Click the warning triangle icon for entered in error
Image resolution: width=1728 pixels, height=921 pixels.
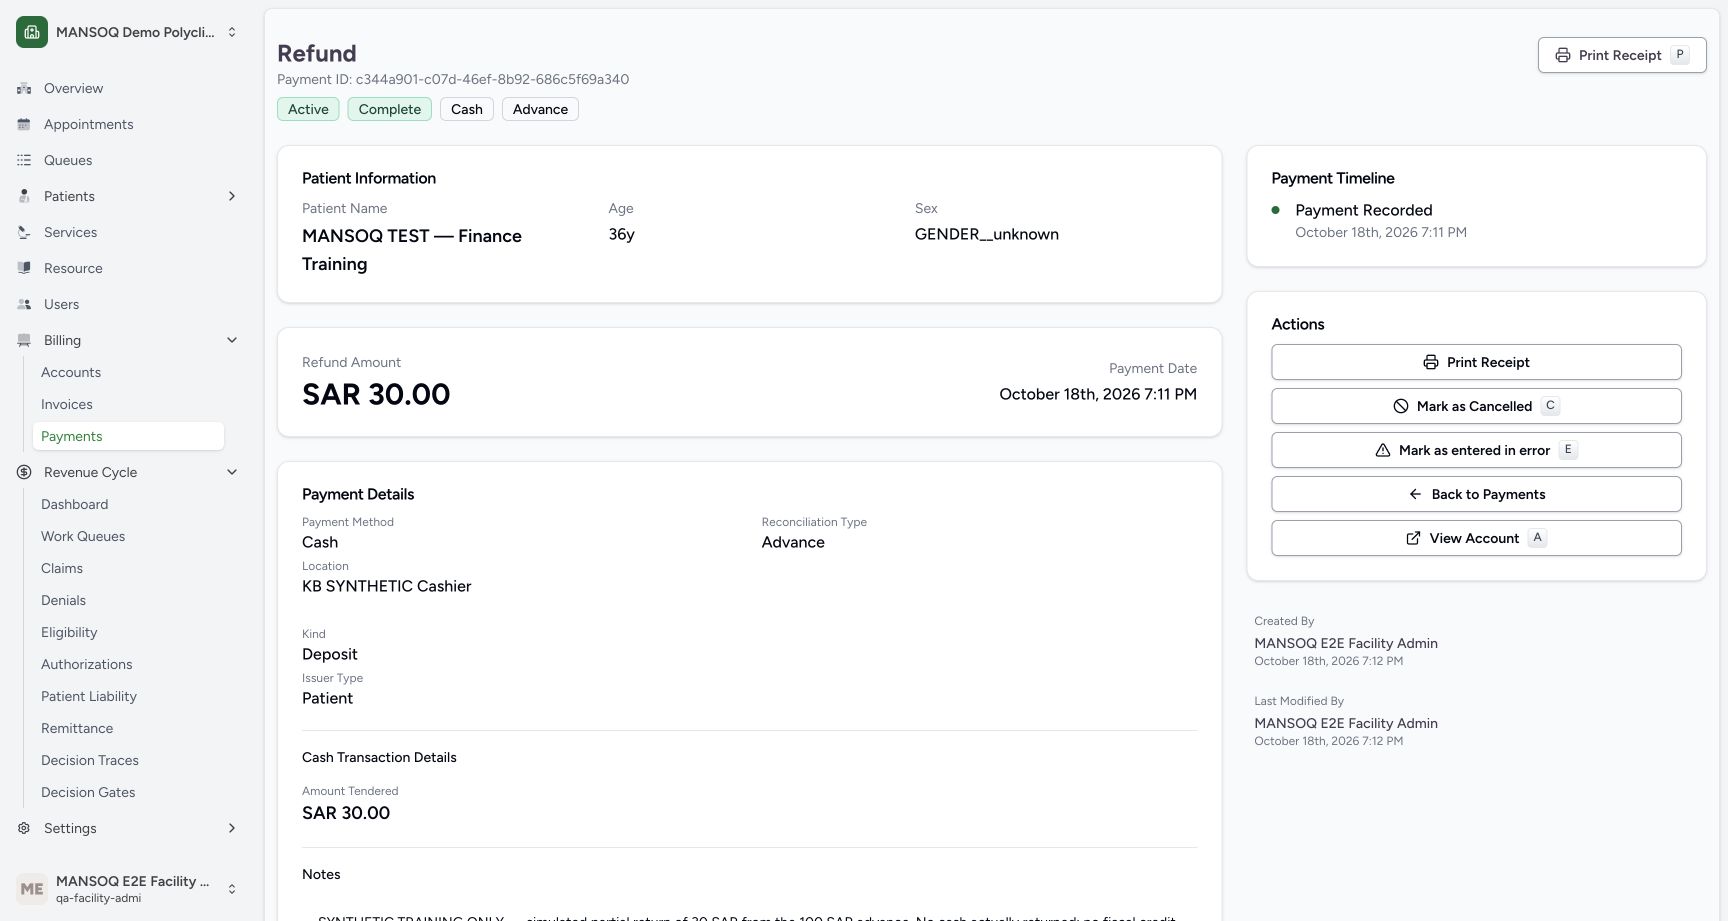(1383, 450)
